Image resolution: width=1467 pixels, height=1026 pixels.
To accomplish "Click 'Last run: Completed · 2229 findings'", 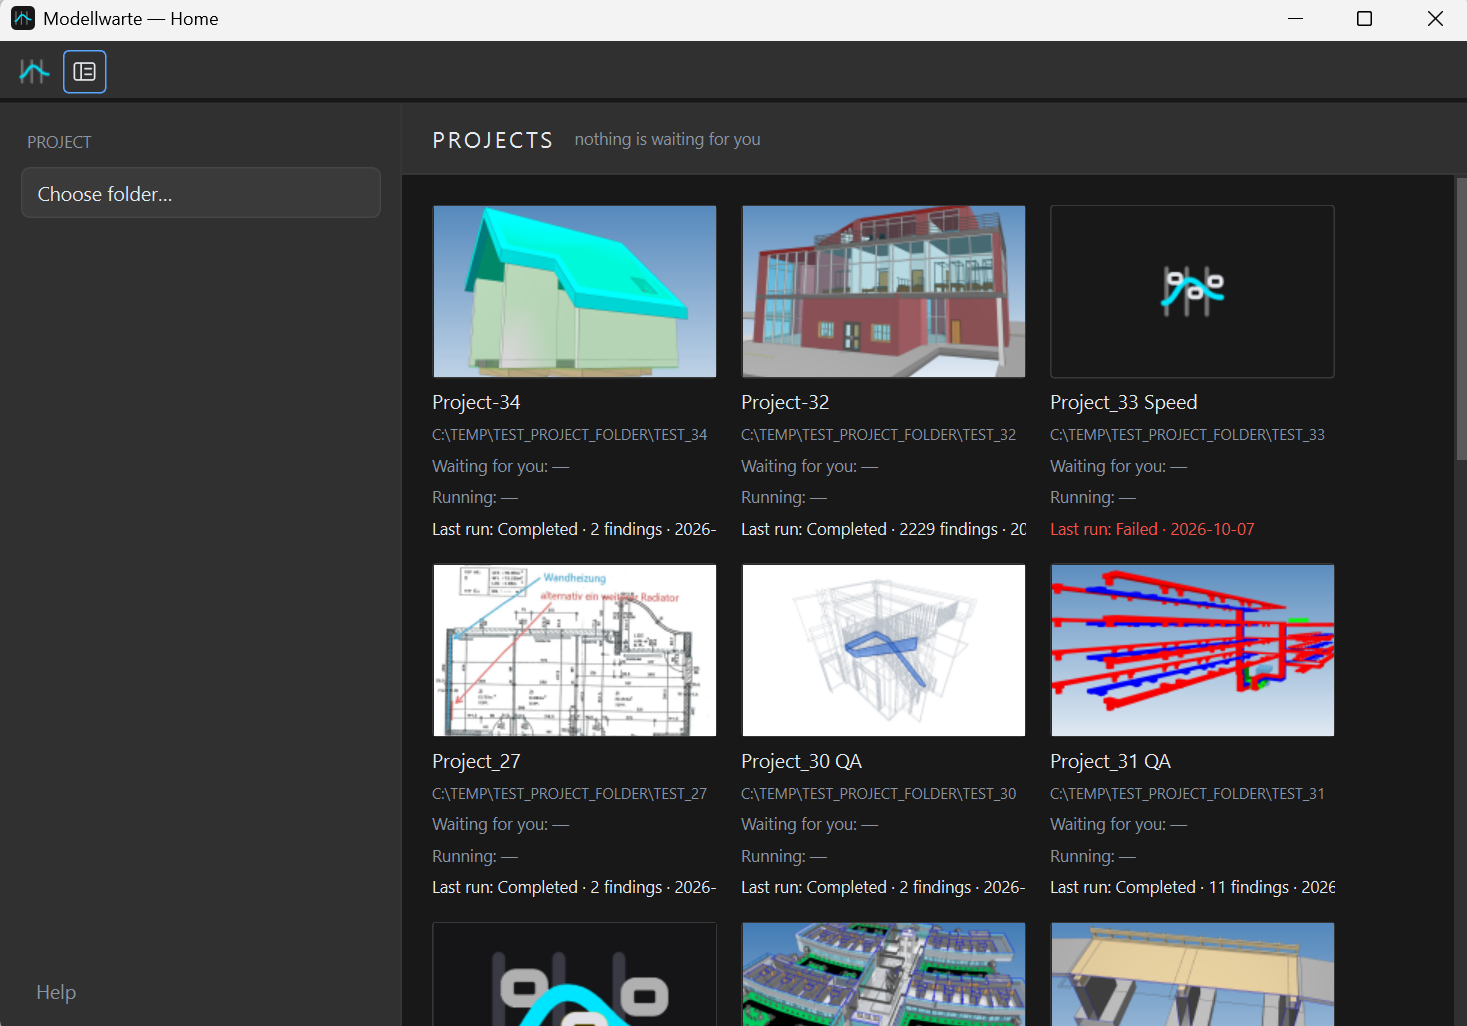I will click(x=883, y=529).
